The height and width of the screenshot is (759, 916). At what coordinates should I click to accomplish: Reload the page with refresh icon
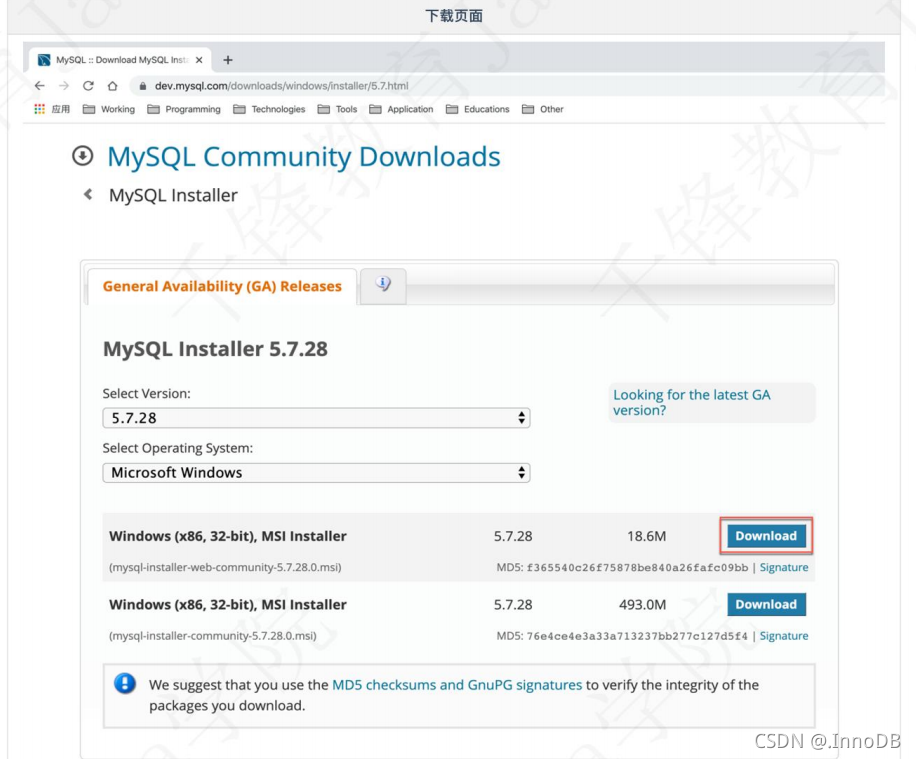pyautogui.click(x=88, y=86)
